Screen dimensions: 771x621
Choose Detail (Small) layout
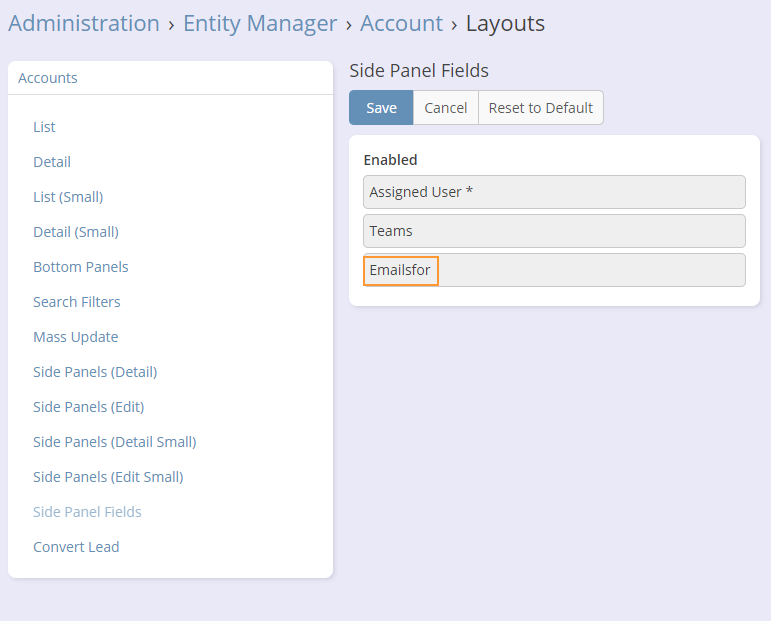(x=76, y=232)
